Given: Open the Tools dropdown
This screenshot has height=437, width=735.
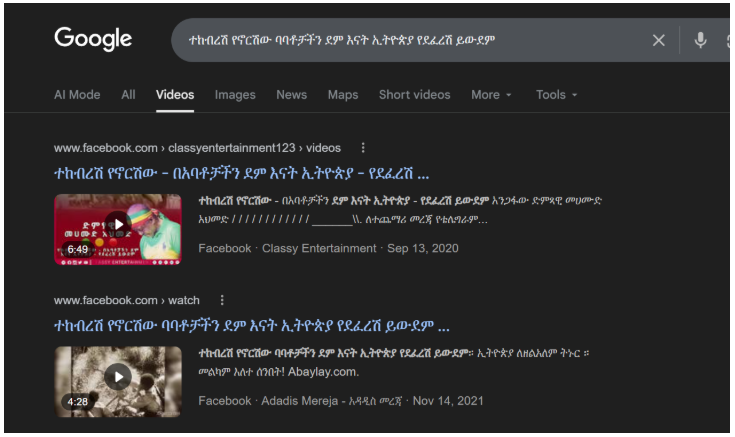Looking at the screenshot, I should tap(556, 95).
